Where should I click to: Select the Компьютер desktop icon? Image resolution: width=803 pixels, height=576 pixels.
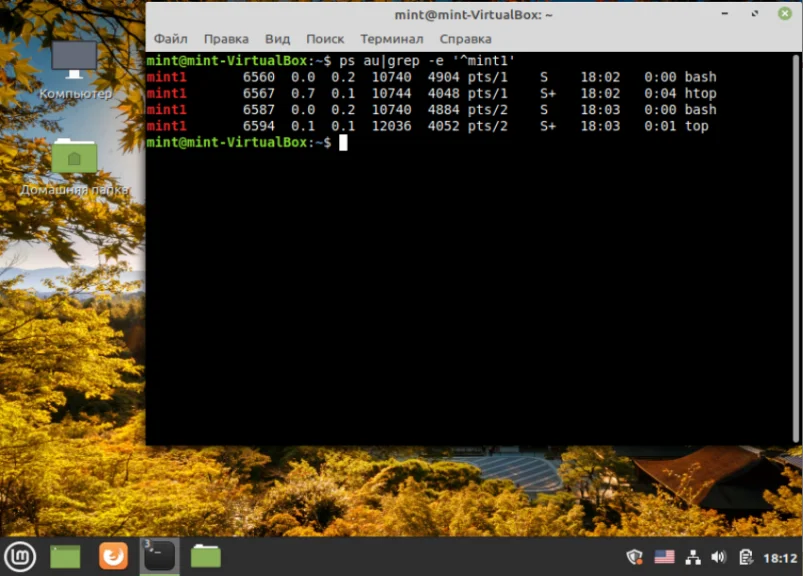[x=75, y=70]
